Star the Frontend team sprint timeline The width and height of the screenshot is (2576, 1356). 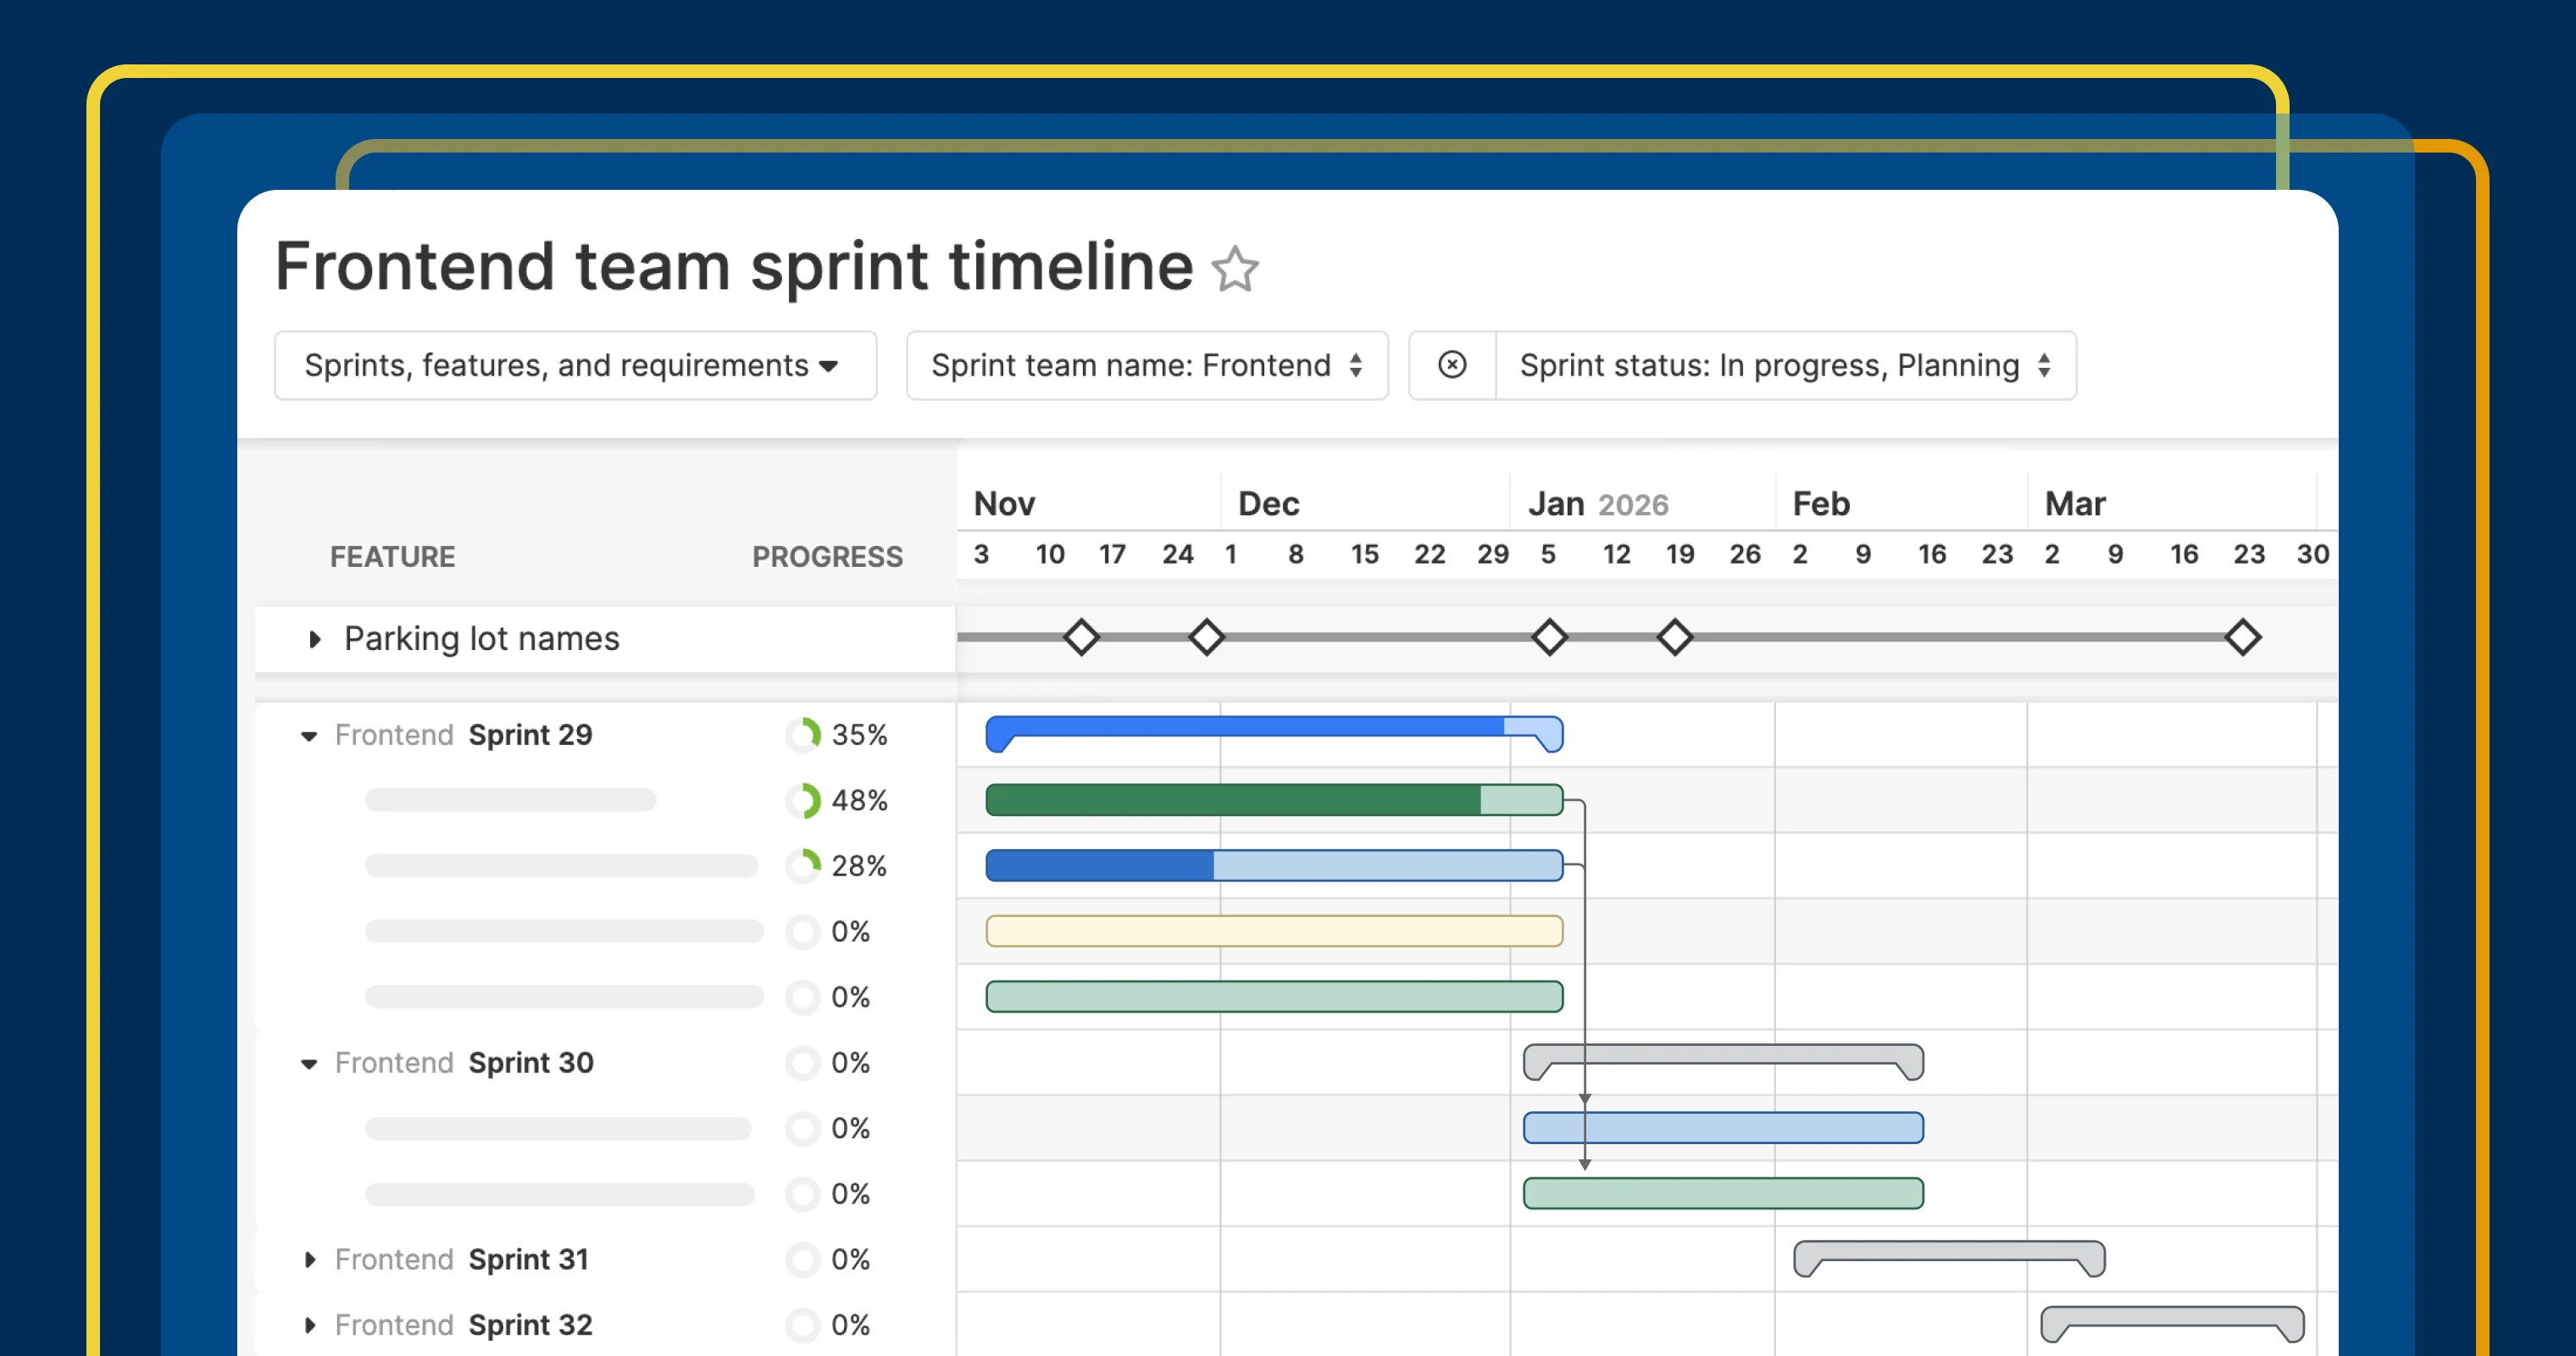(x=1235, y=269)
